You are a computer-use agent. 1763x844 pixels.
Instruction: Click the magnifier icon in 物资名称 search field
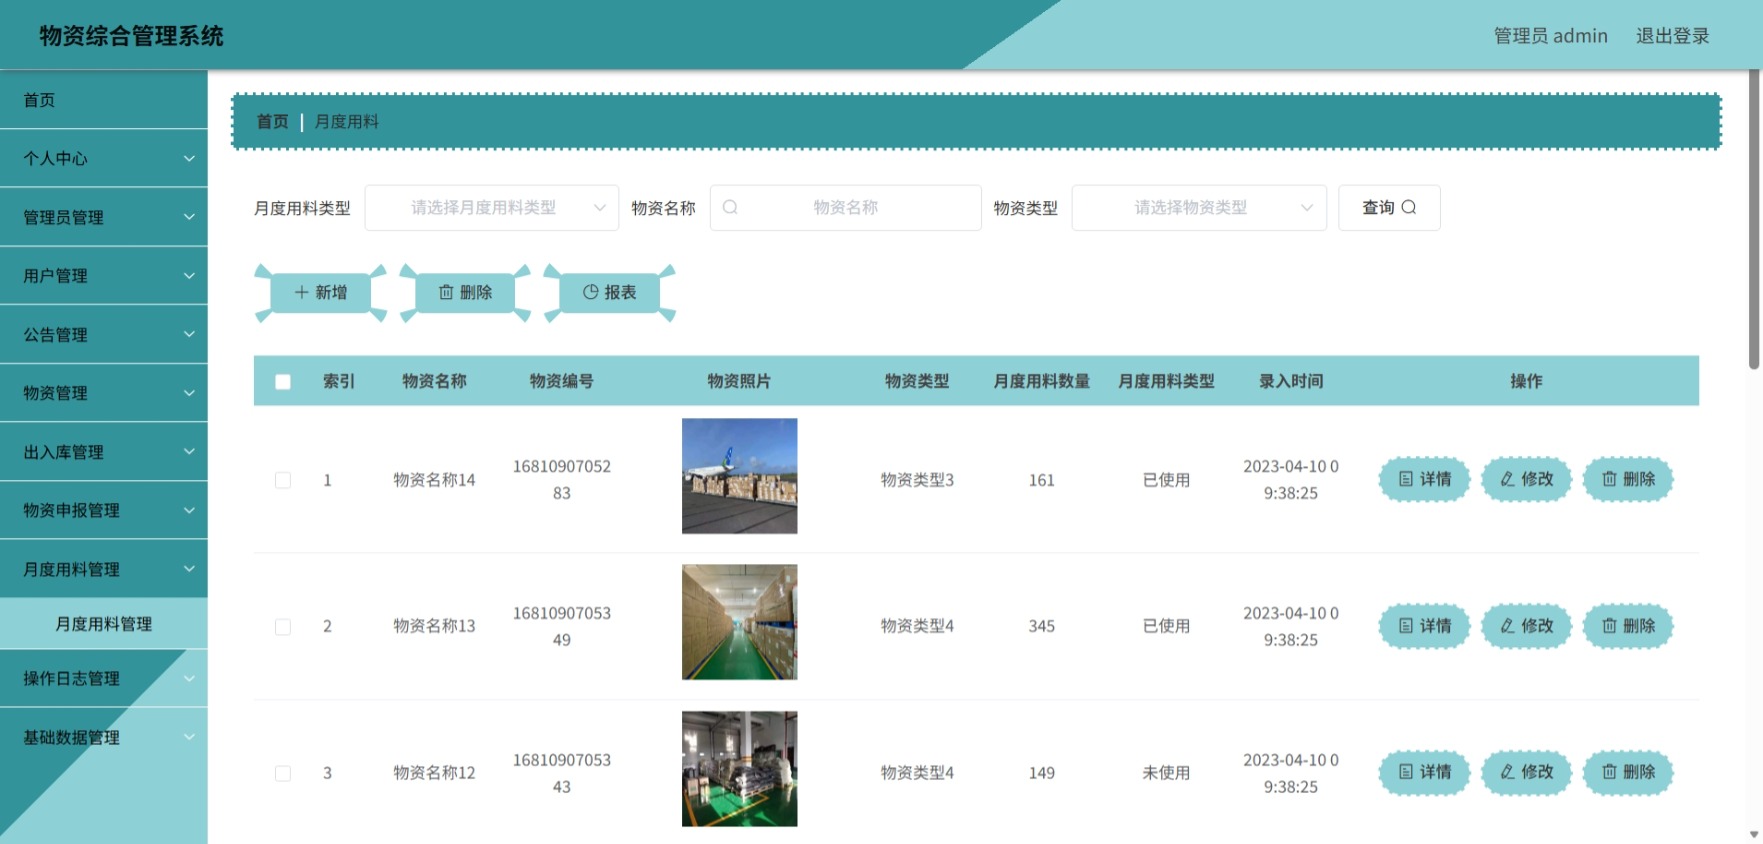point(730,207)
